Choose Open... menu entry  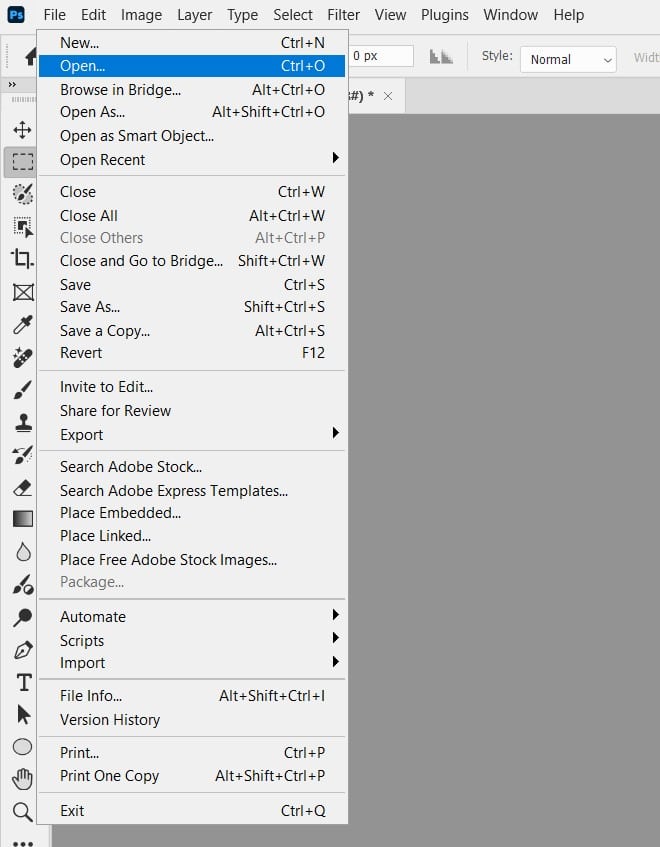(x=192, y=65)
